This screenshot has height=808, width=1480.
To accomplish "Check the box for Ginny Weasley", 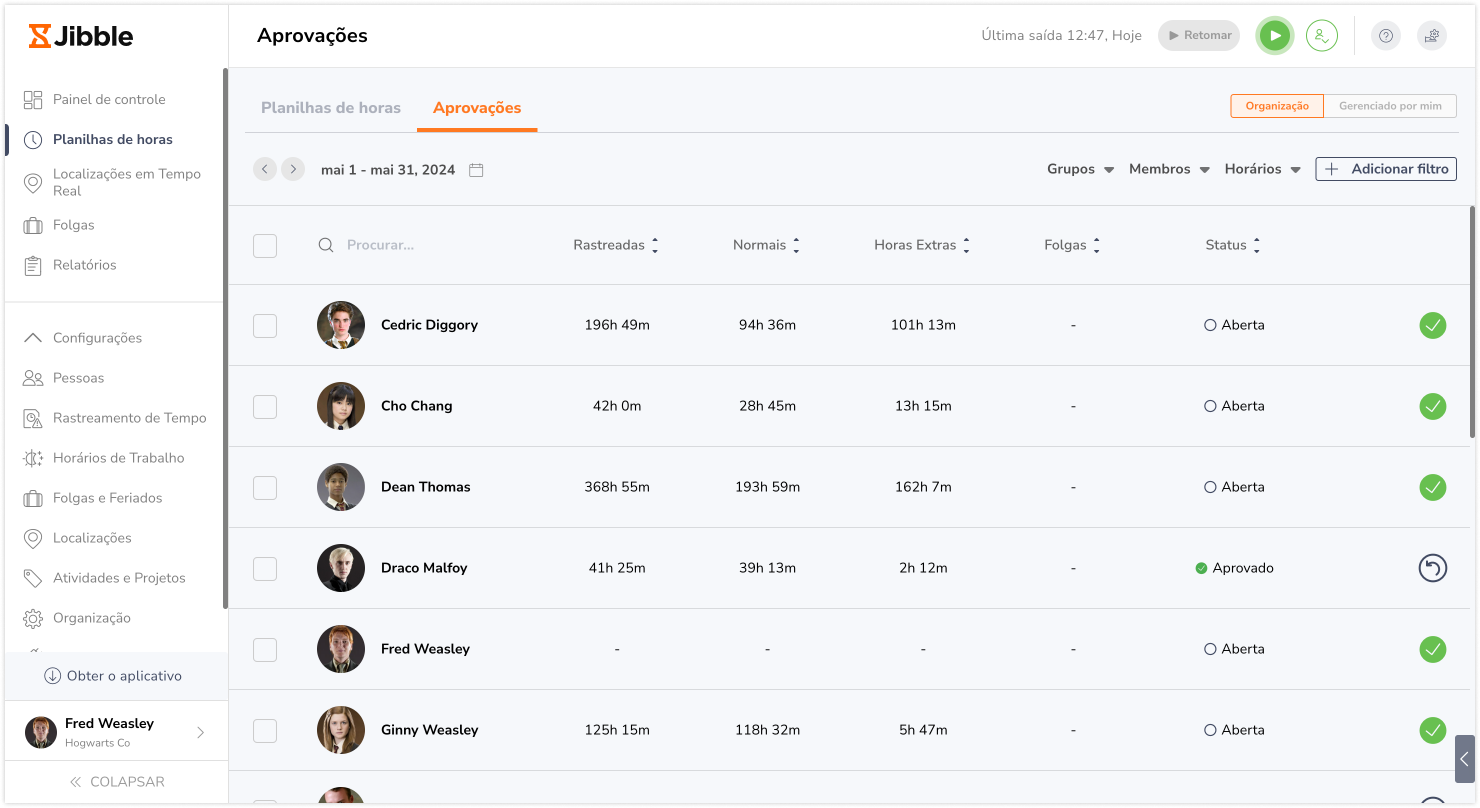I will click(x=265, y=730).
